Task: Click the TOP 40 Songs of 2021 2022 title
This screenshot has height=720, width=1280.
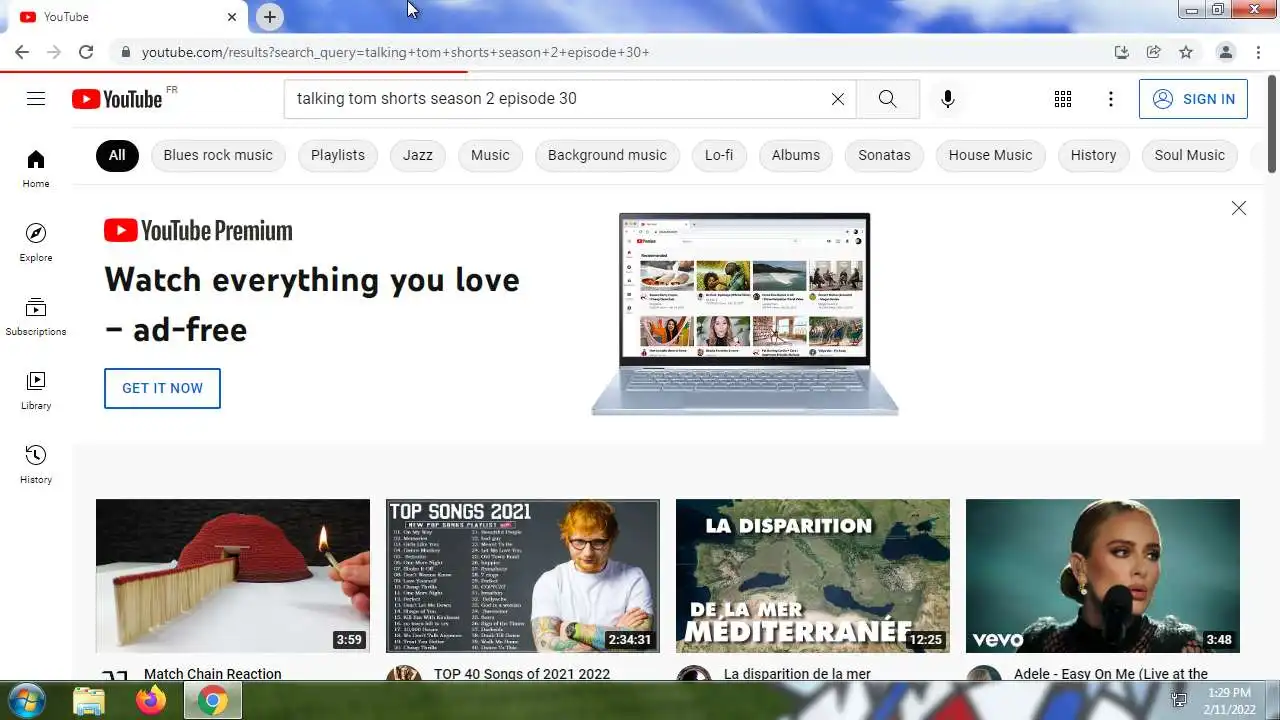Action: pyautogui.click(x=522, y=674)
